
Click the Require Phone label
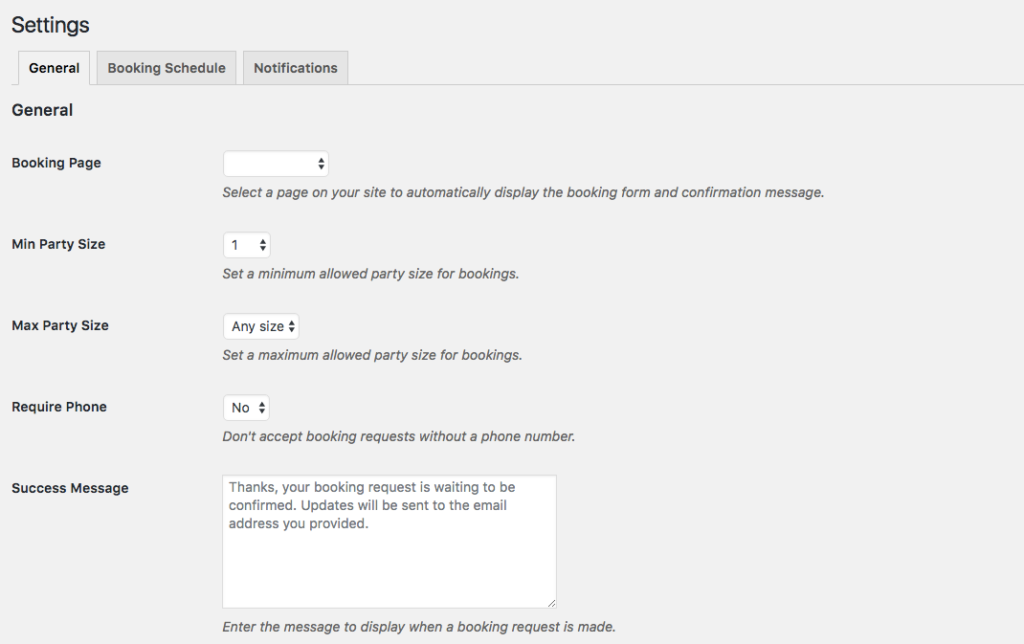click(59, 407)
